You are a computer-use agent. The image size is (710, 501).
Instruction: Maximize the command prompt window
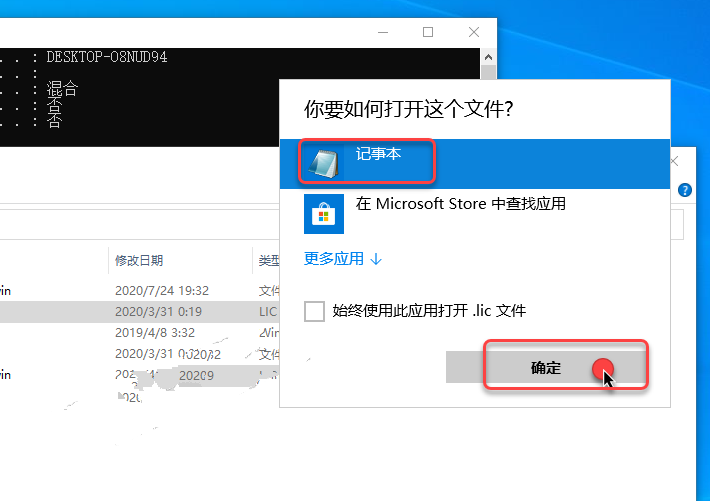(x=428, y=32)
